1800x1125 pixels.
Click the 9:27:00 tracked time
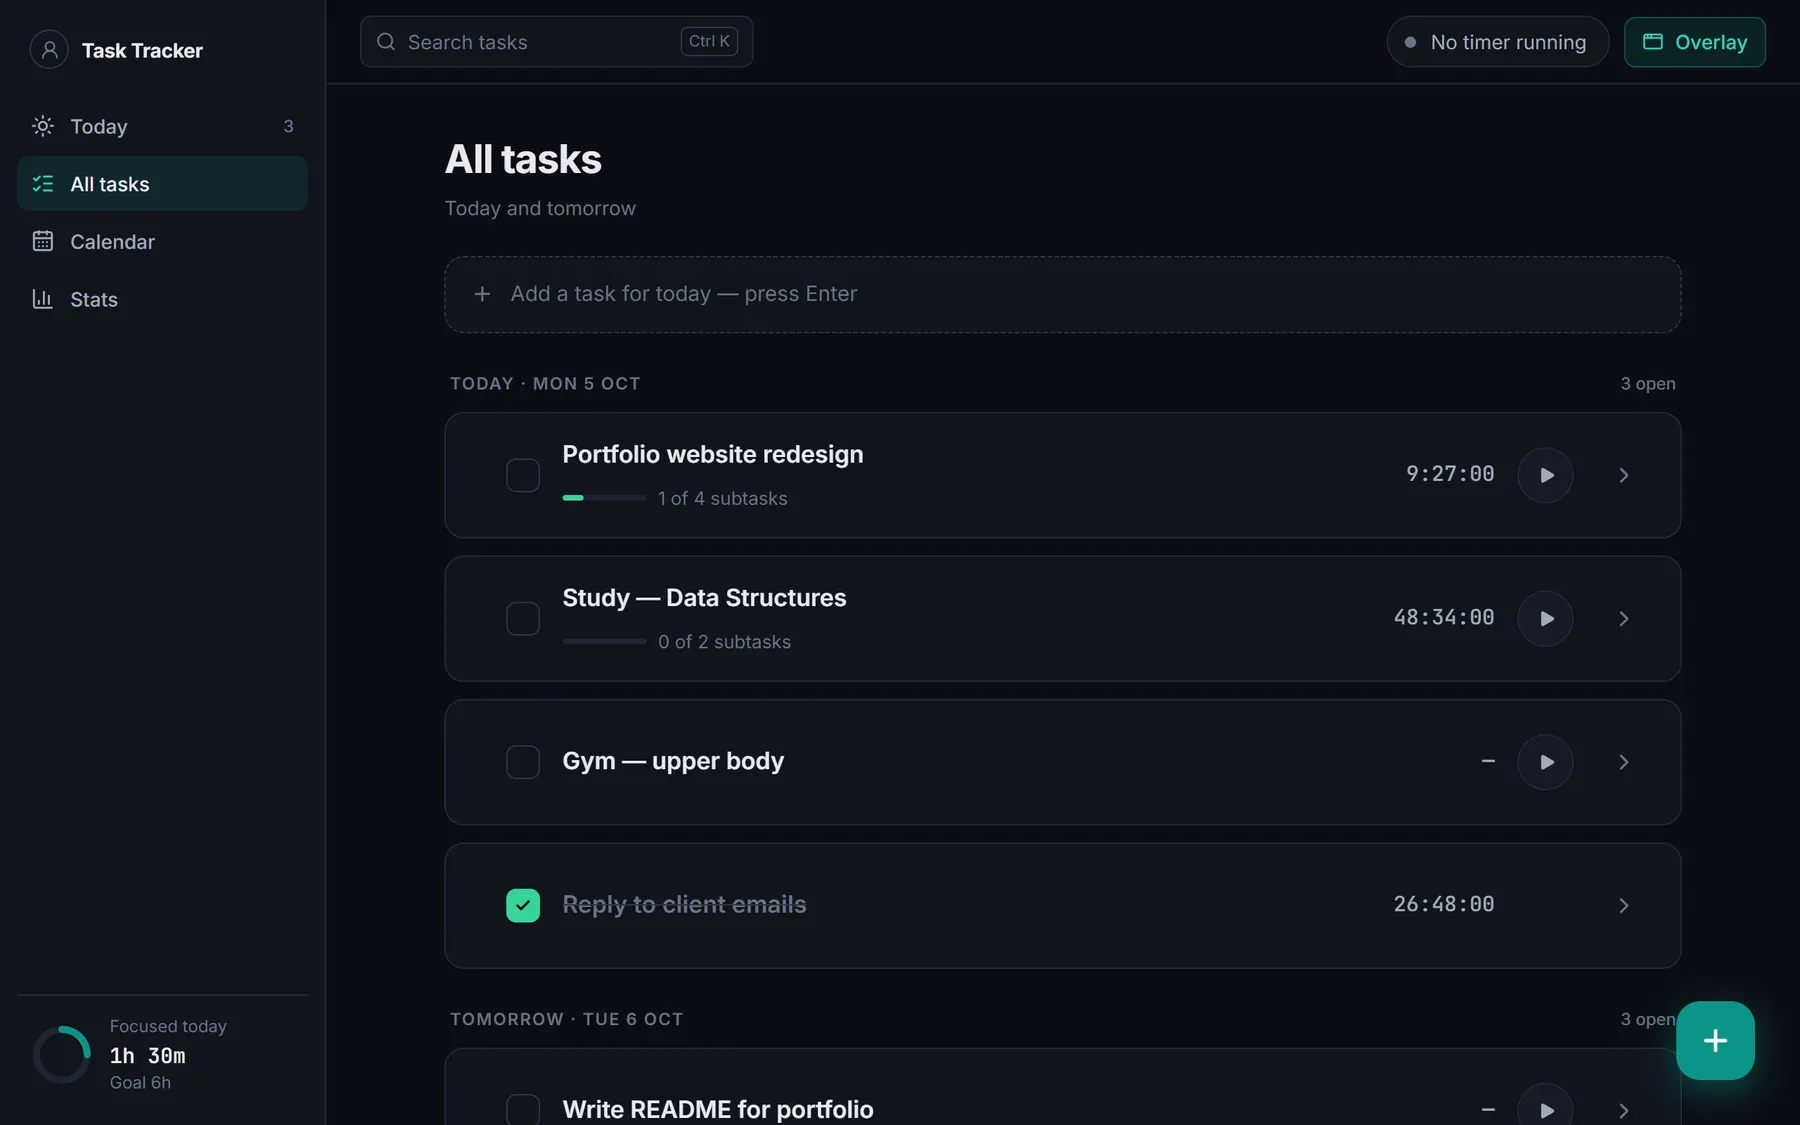click(1450, 474)
